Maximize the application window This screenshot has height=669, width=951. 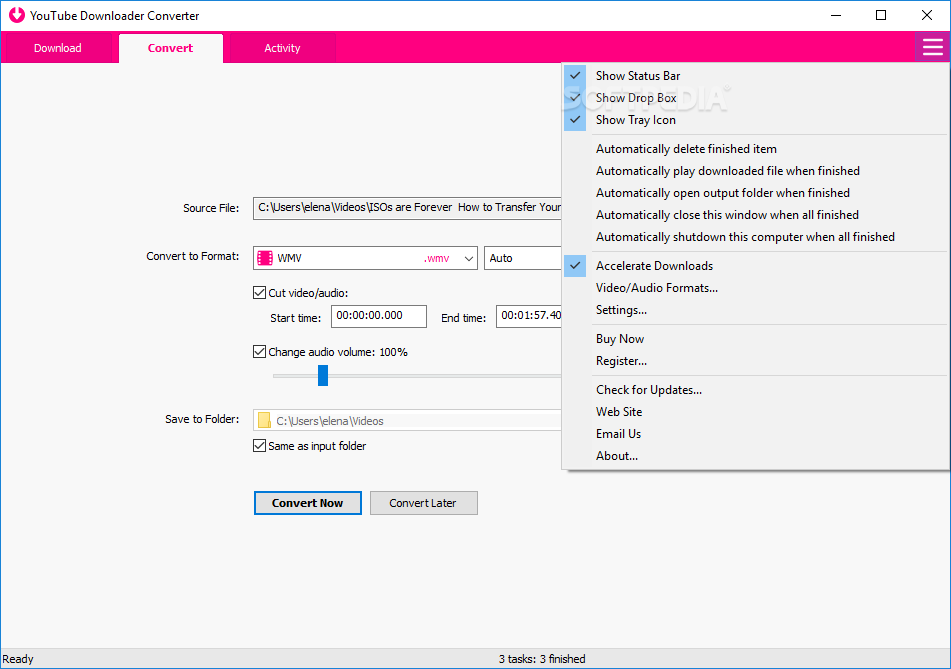881,15
